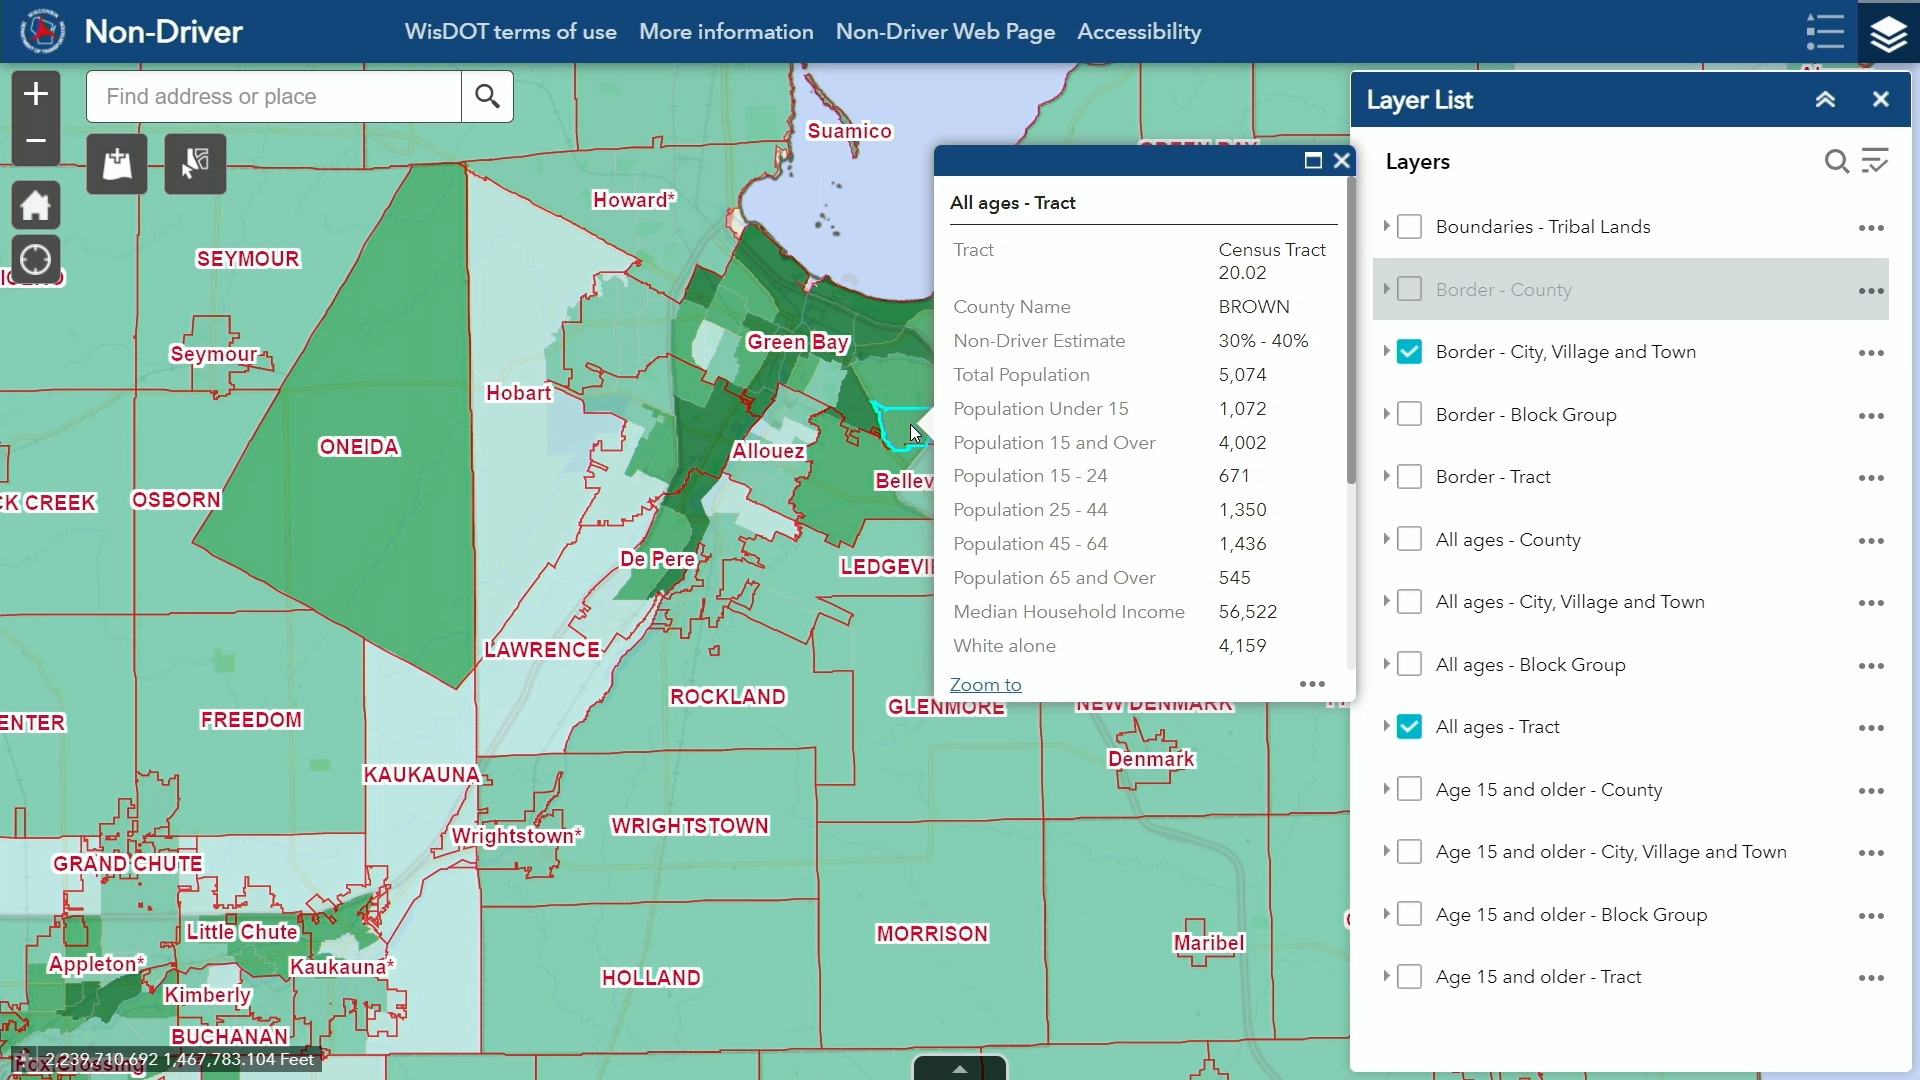Image resolution: width=1920 pixels, height=1080 pixels.
Task: Click the Find address or place field
Action: pos(273,96)
